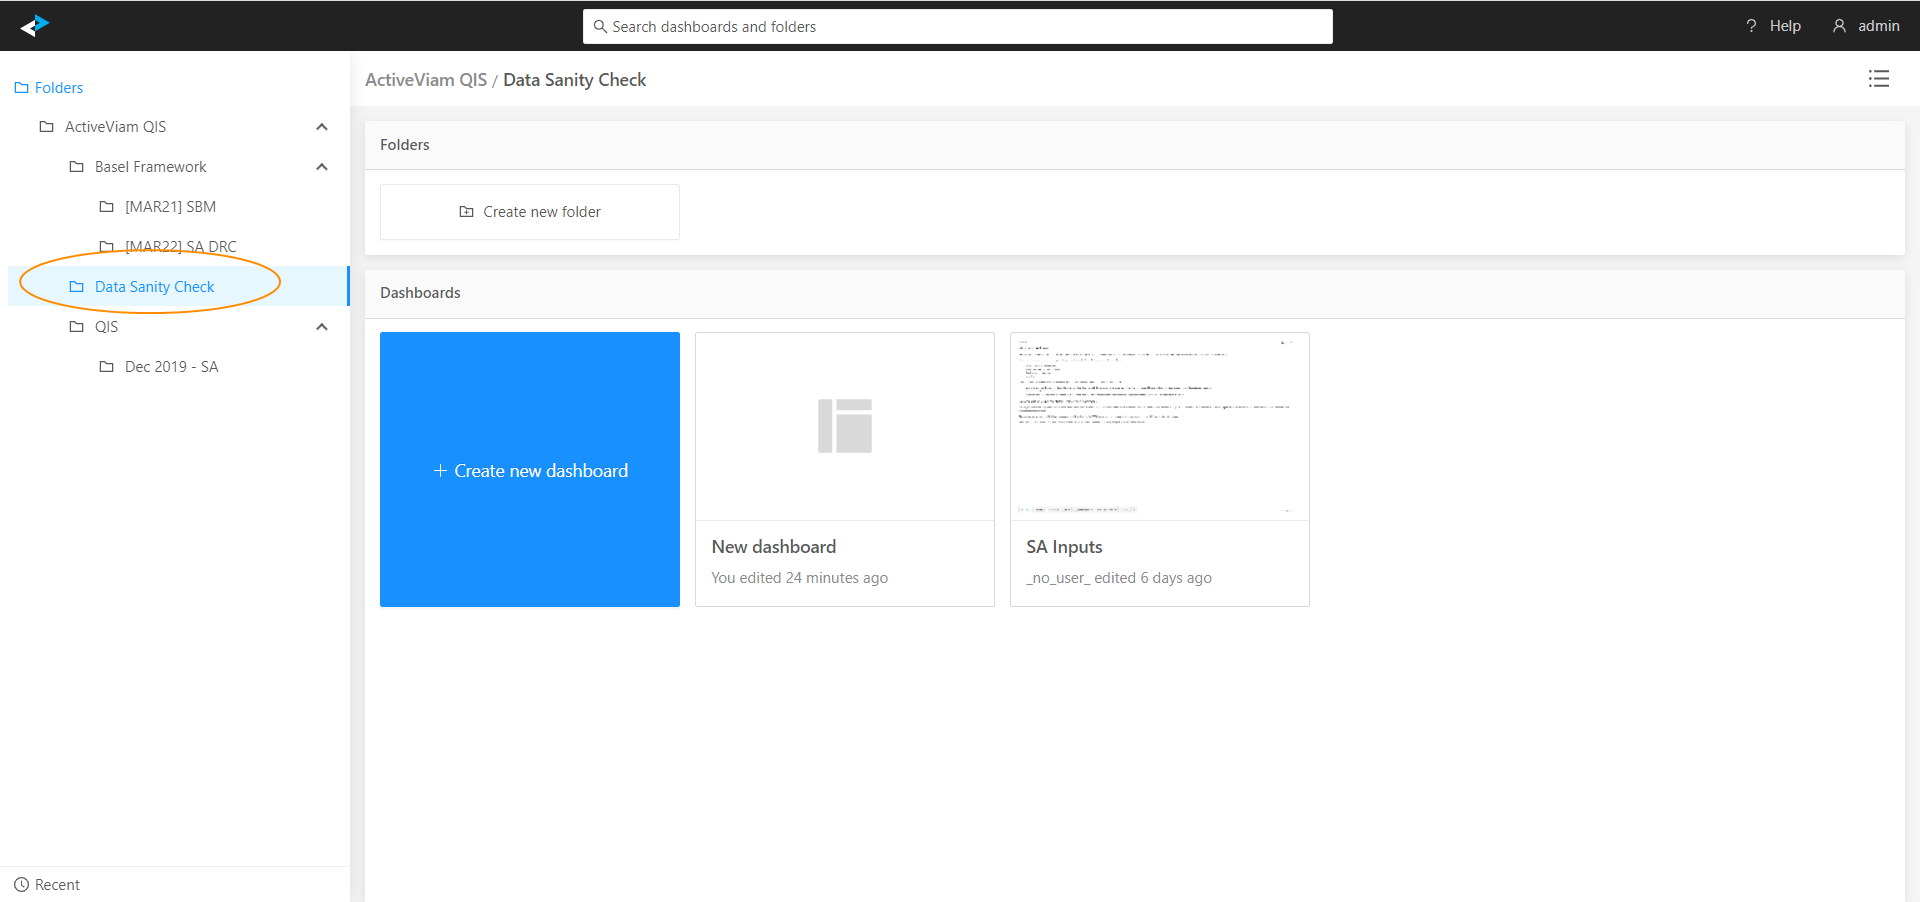Select the Folders root in sidebar

click(x=49, y=88)
